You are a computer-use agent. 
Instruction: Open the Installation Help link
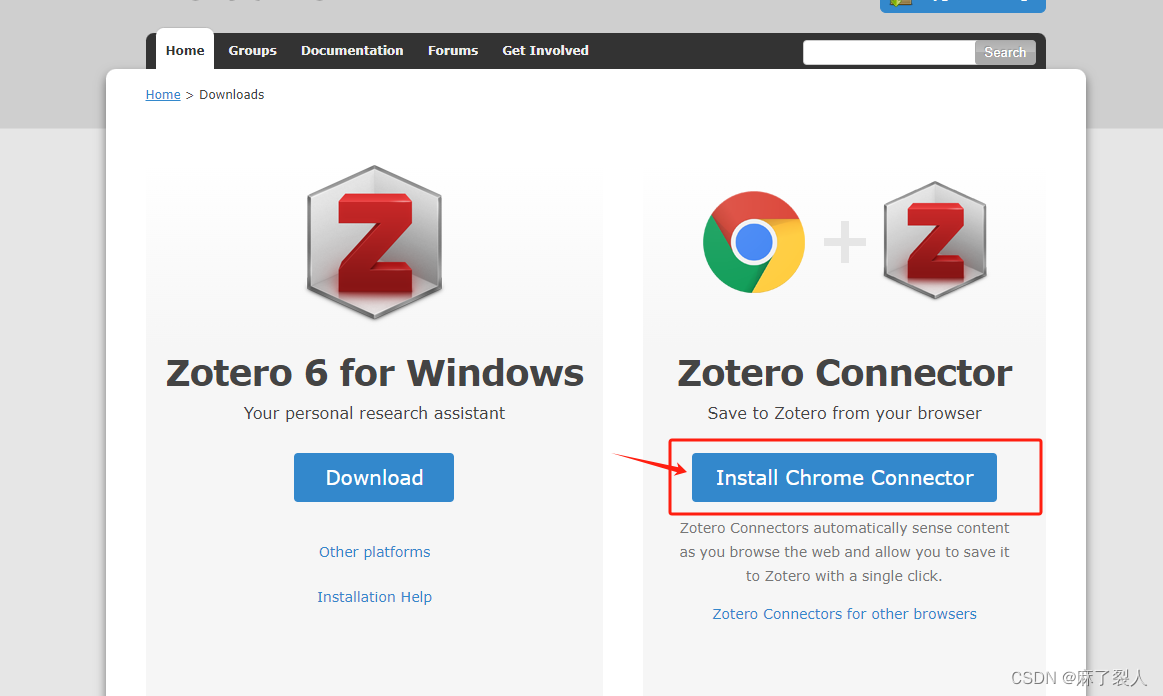(375, 597)
